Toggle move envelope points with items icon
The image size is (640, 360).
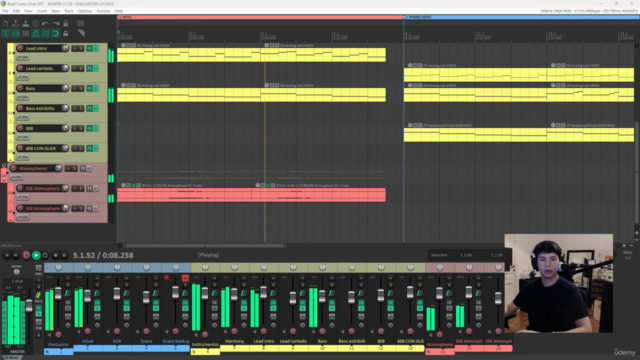36,33
